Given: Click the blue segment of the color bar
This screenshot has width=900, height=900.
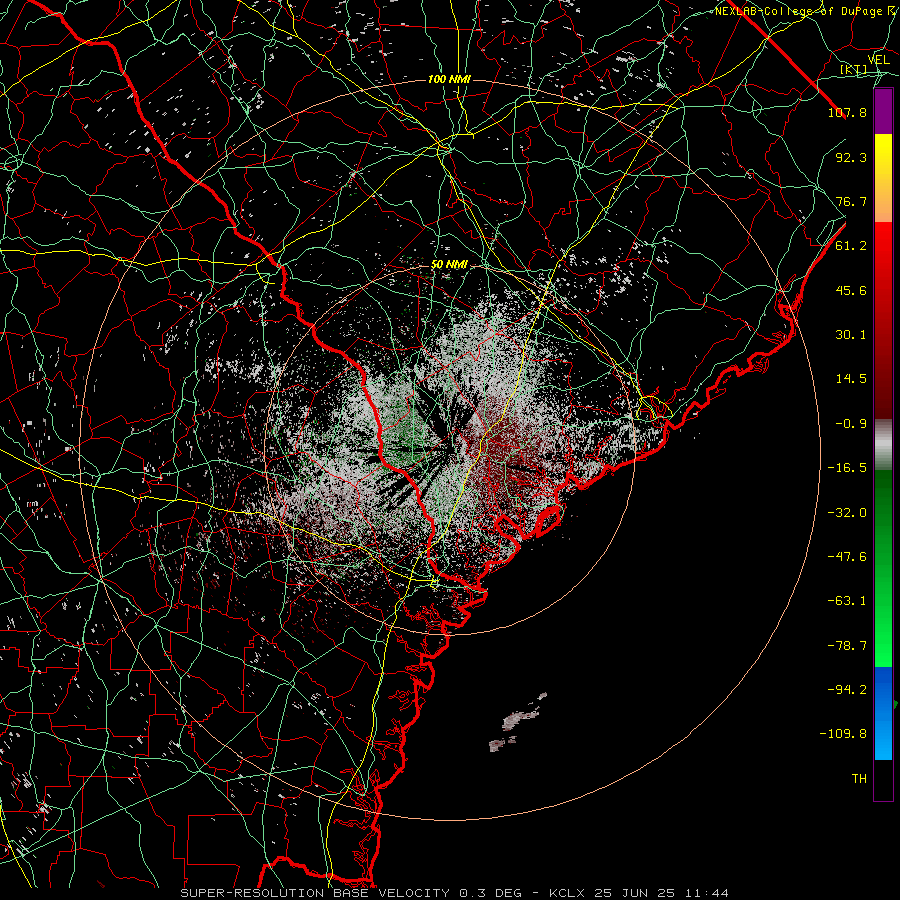Looking at the screenshot, I should point(883,713).
